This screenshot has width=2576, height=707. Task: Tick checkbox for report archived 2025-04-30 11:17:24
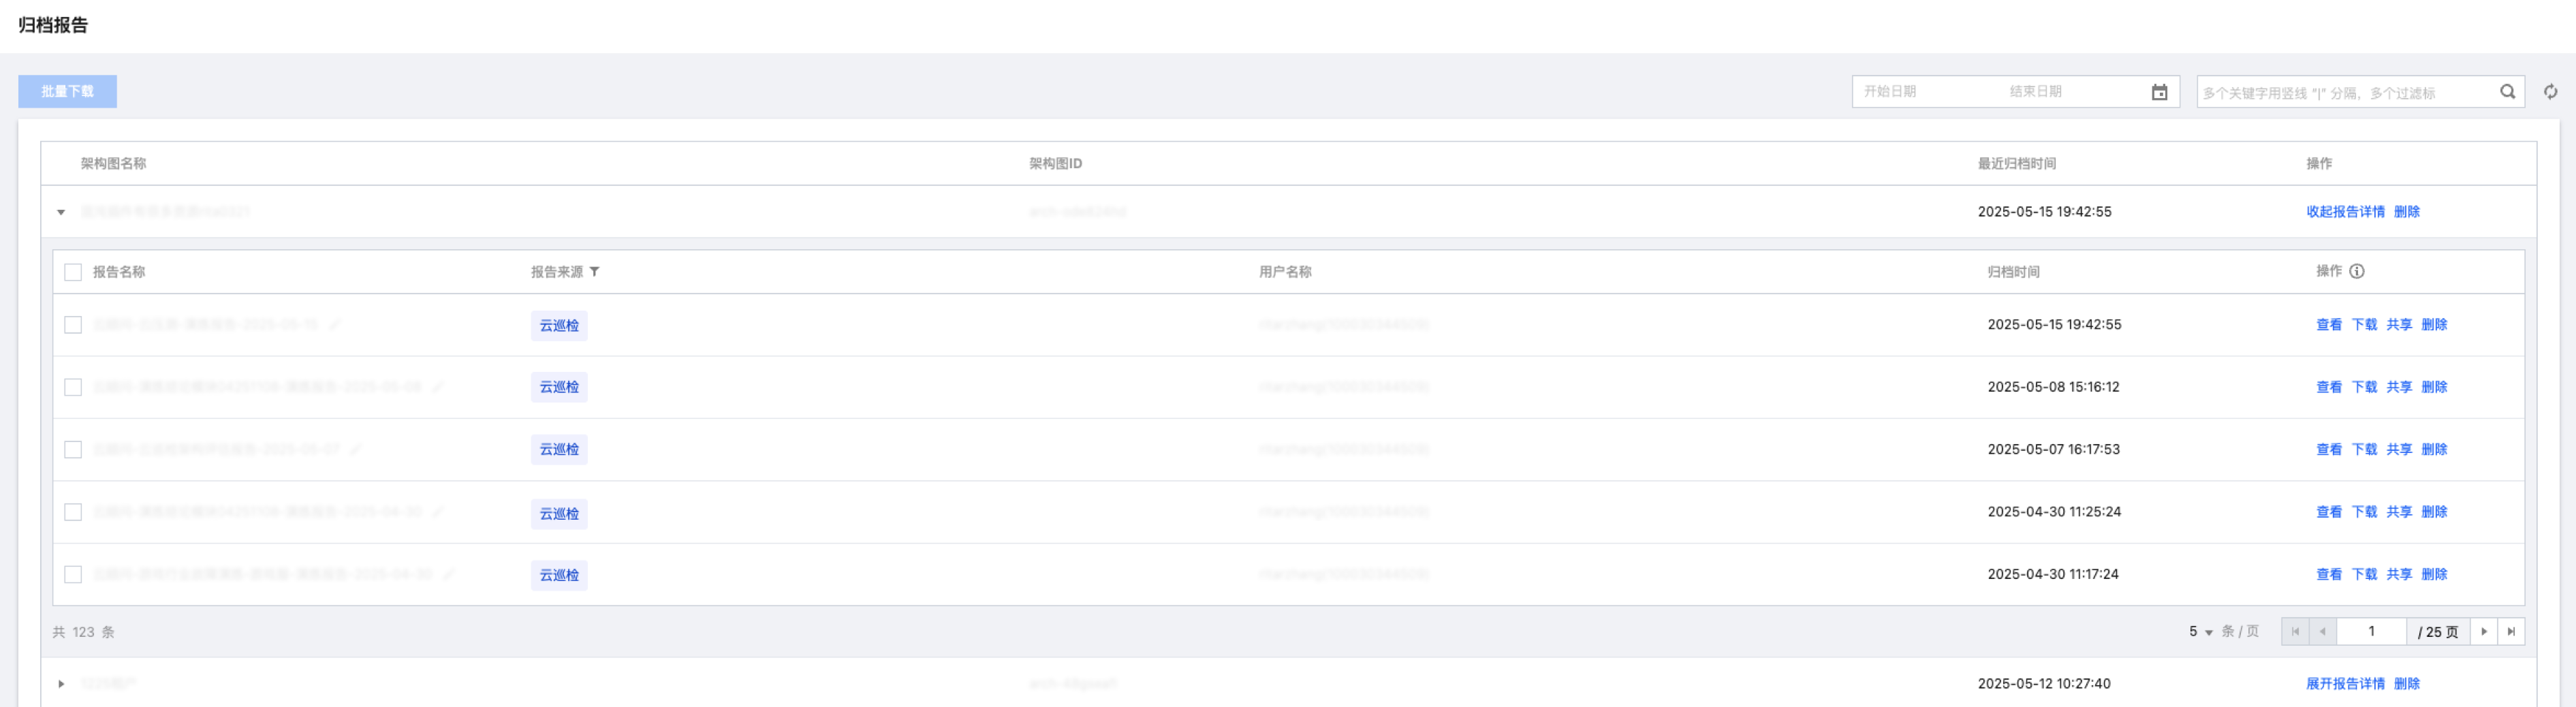pyautogui.click(x=73, y=574)
